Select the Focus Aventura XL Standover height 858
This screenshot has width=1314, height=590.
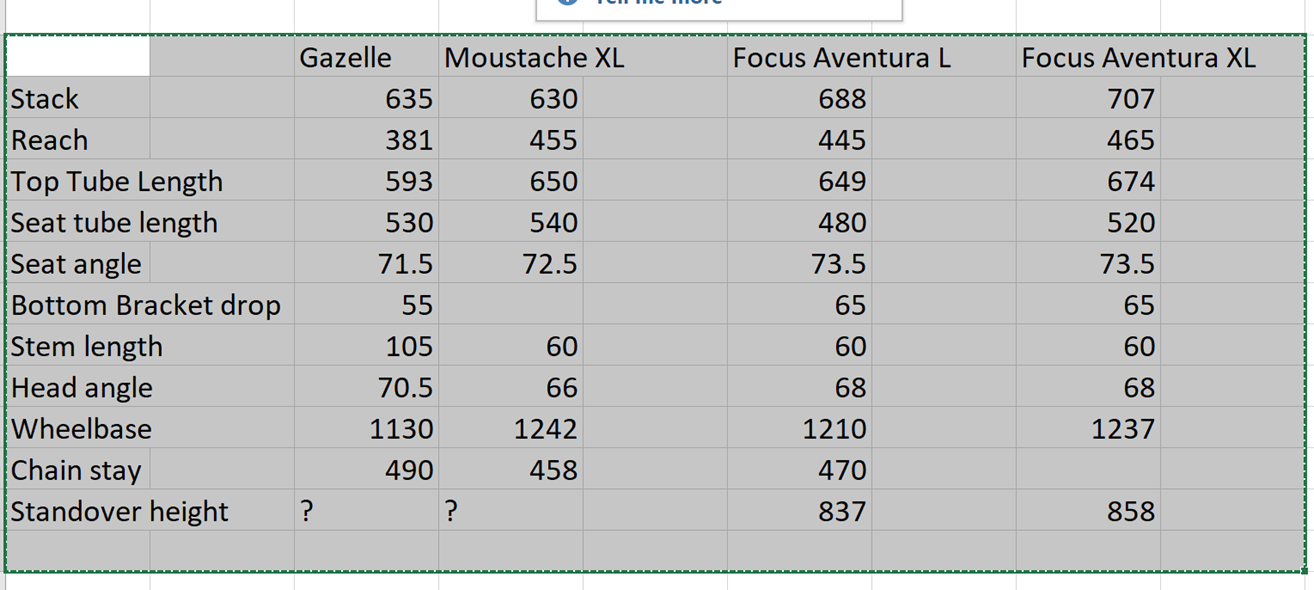[x=1087, y=511]
